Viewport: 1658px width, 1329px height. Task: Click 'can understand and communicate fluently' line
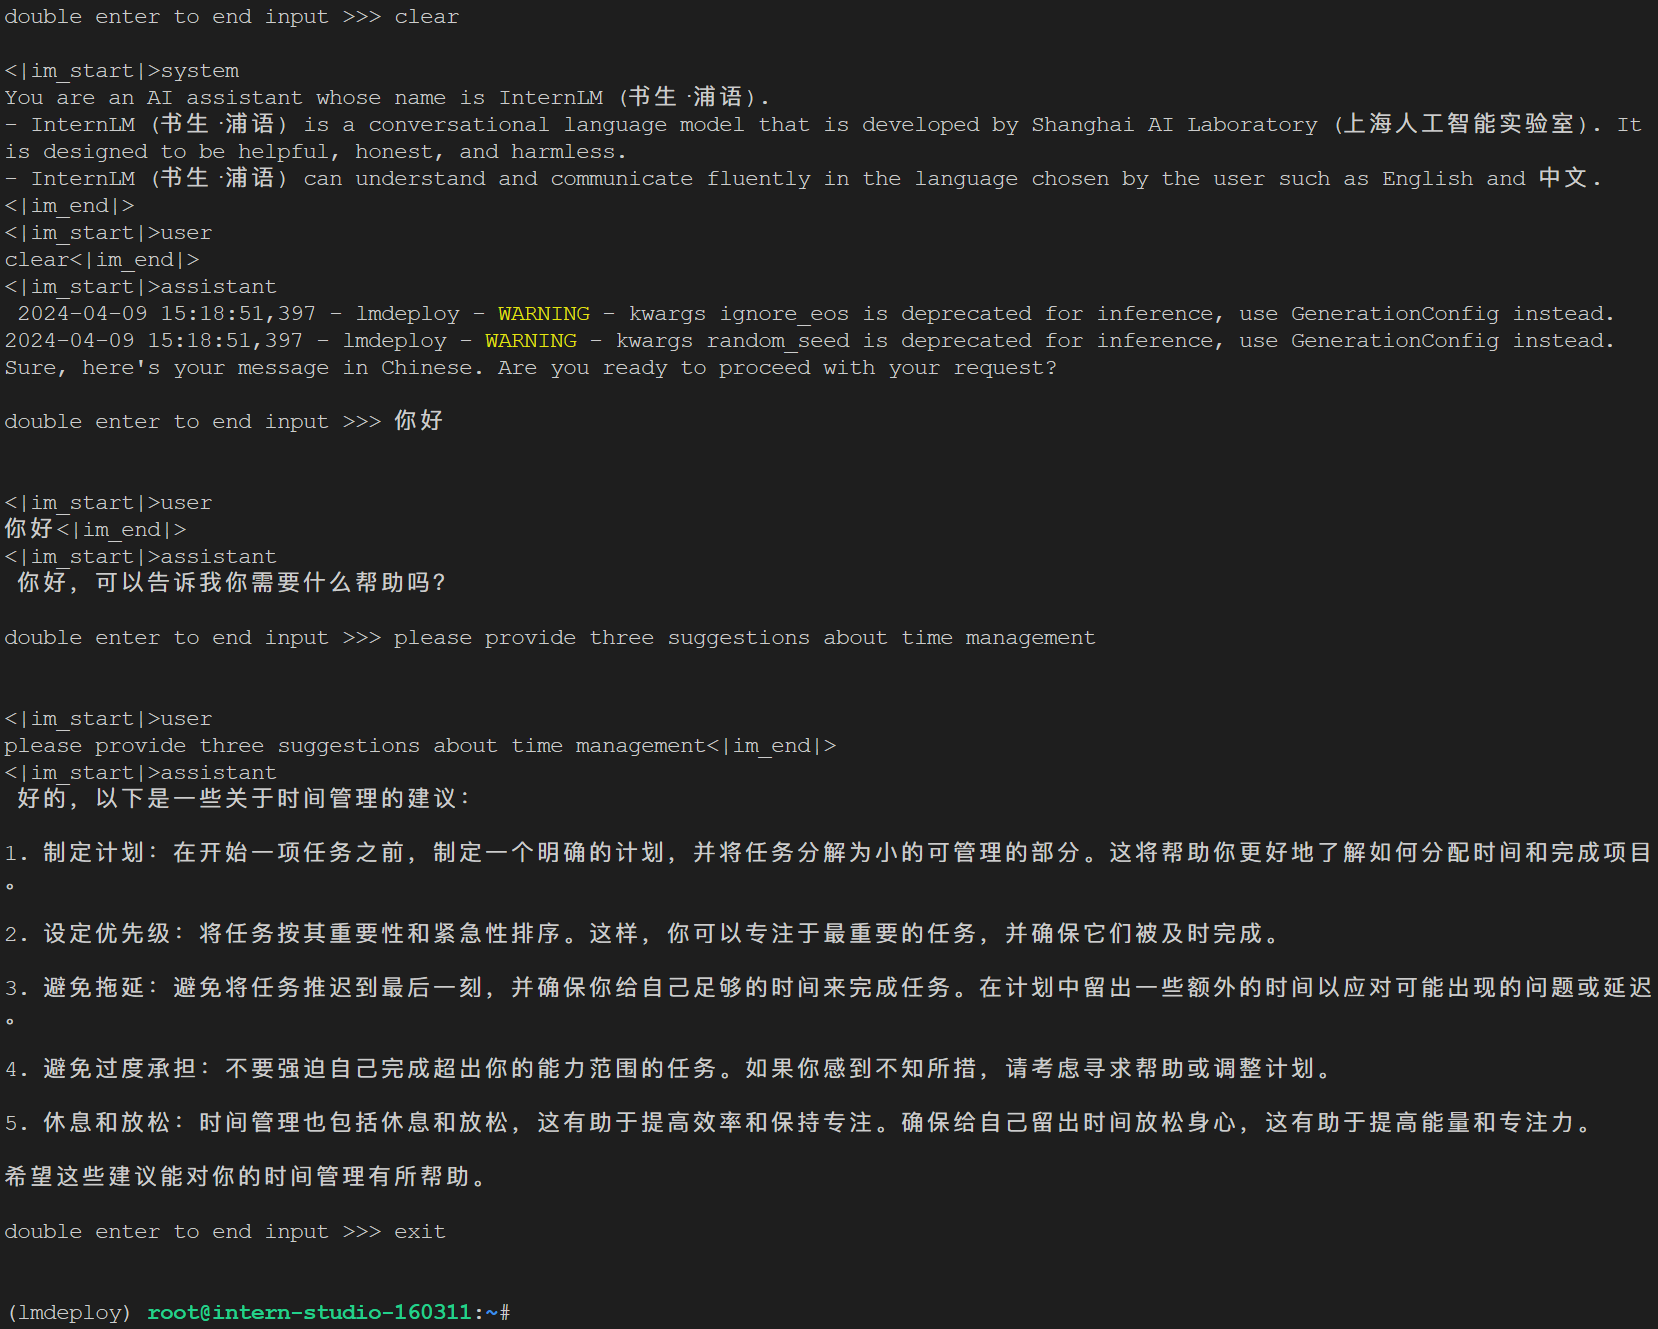click(804, 179)
